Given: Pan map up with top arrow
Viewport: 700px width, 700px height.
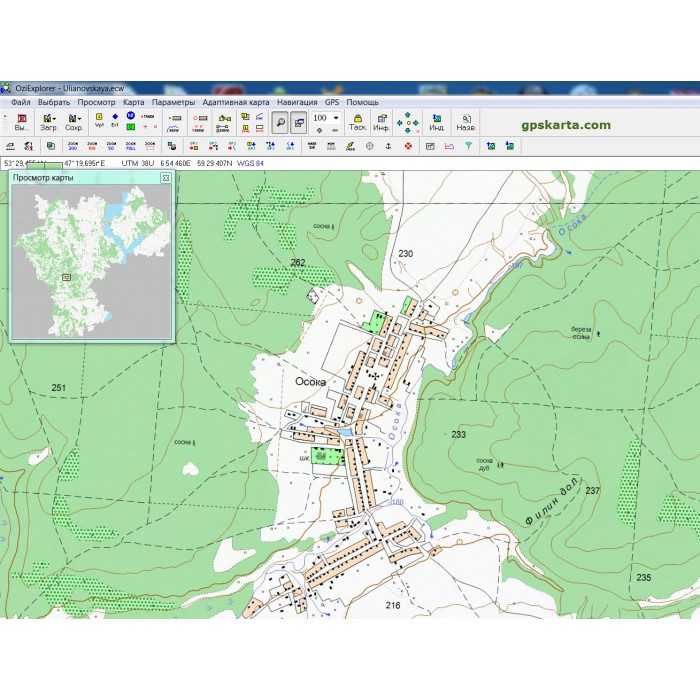Looking at the screenshot, I should point(408,115).
